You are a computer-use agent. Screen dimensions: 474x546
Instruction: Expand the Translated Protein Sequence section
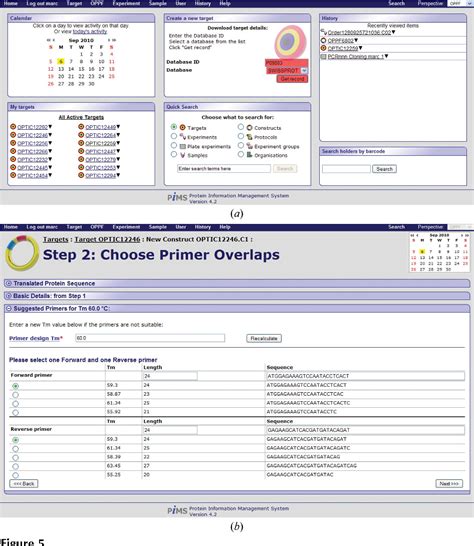(x=9, y=283)
